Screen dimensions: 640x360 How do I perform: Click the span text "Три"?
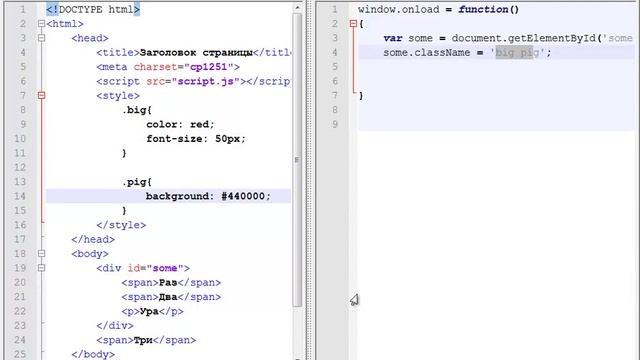(x=143, y=340)
